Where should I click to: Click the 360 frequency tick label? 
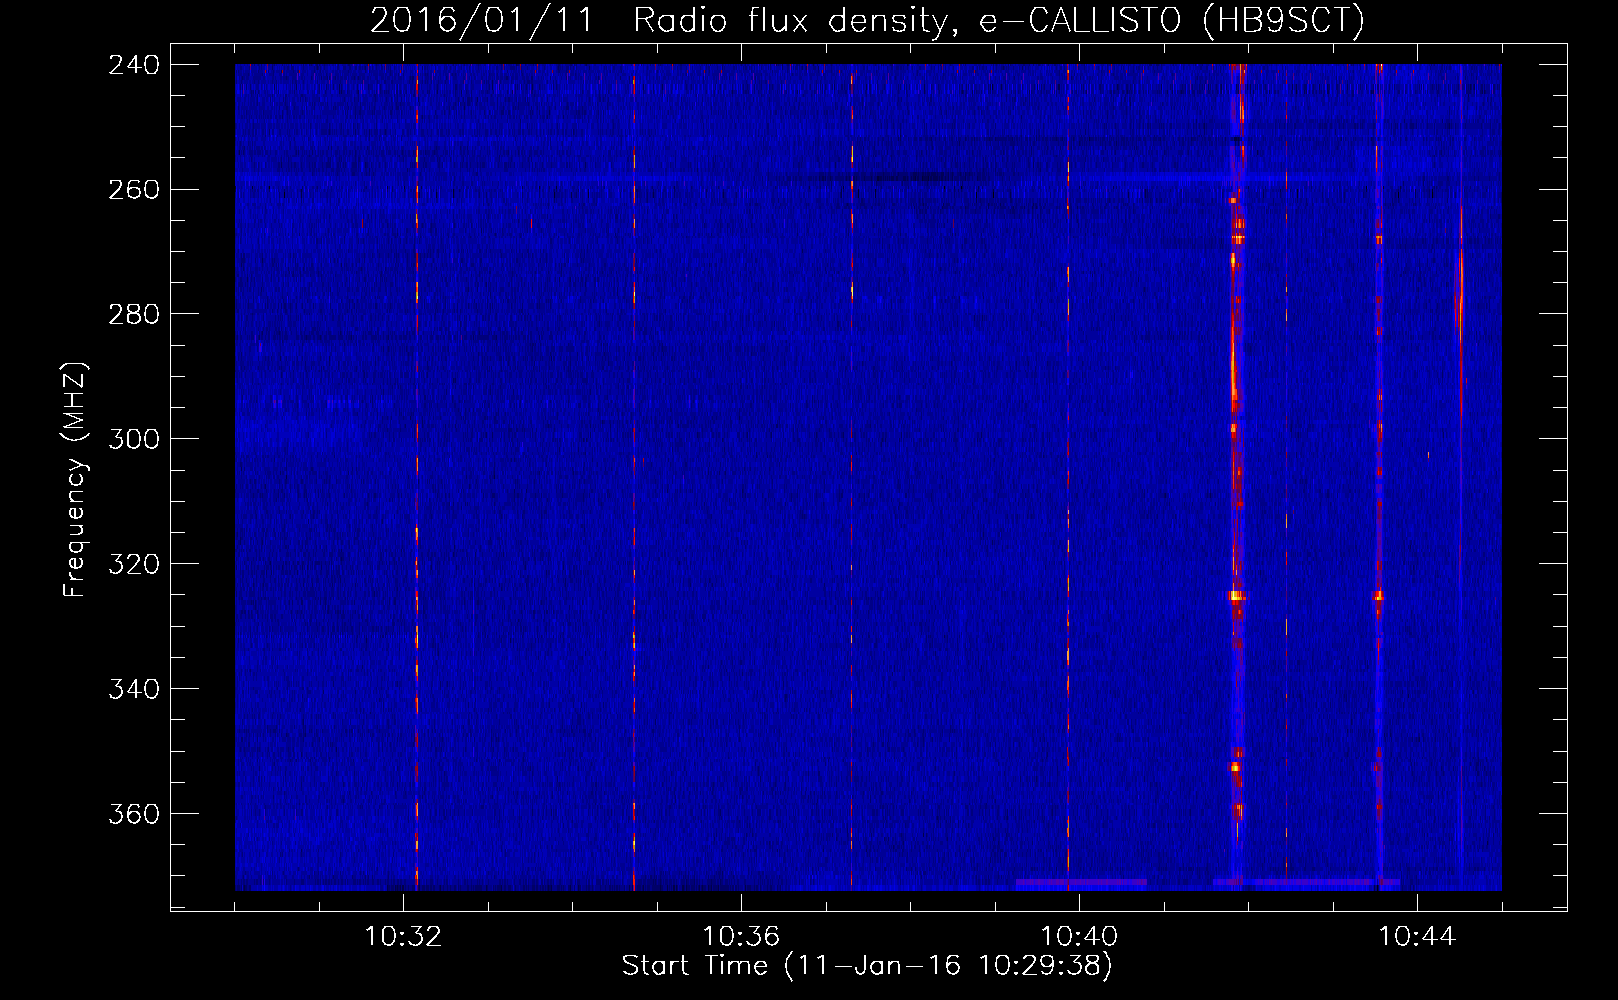(134, 814)
